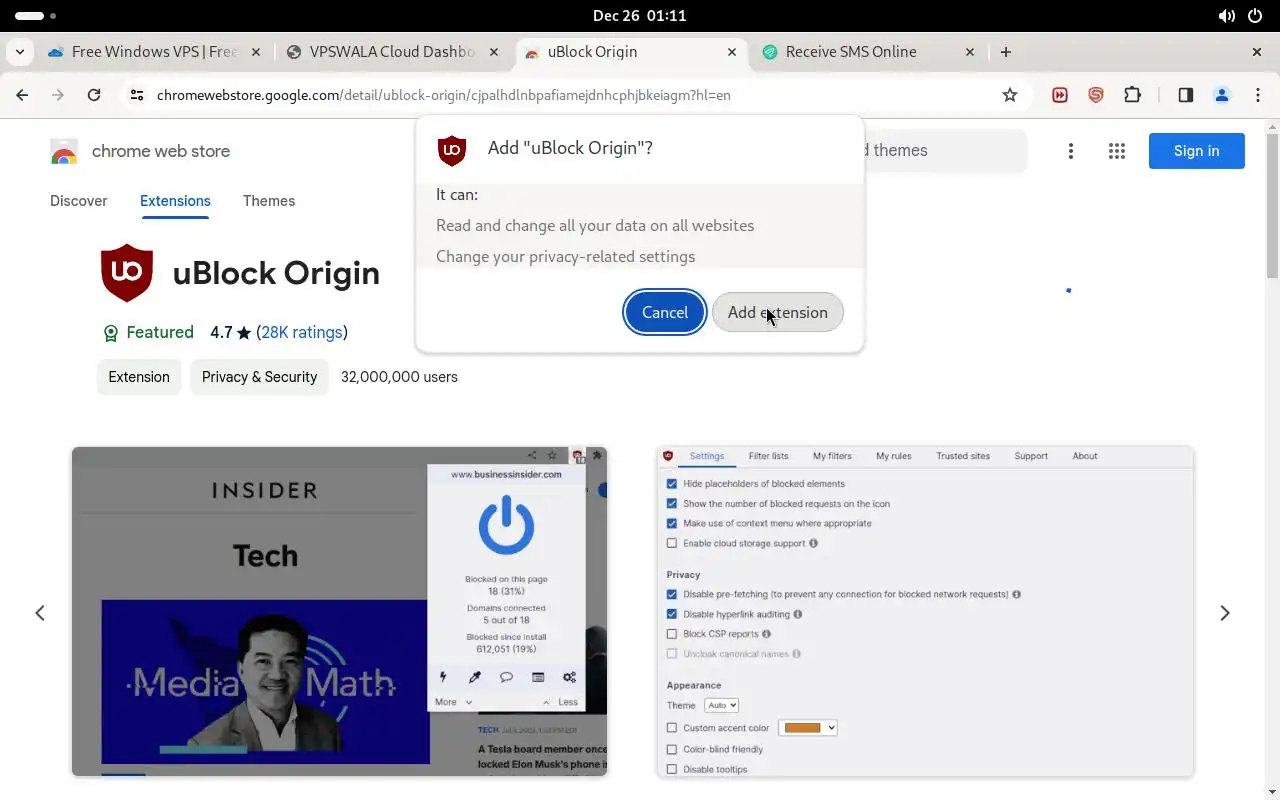Open the Themes section
This screenshot has height=800, width=1280.
[x=269, y=201]
